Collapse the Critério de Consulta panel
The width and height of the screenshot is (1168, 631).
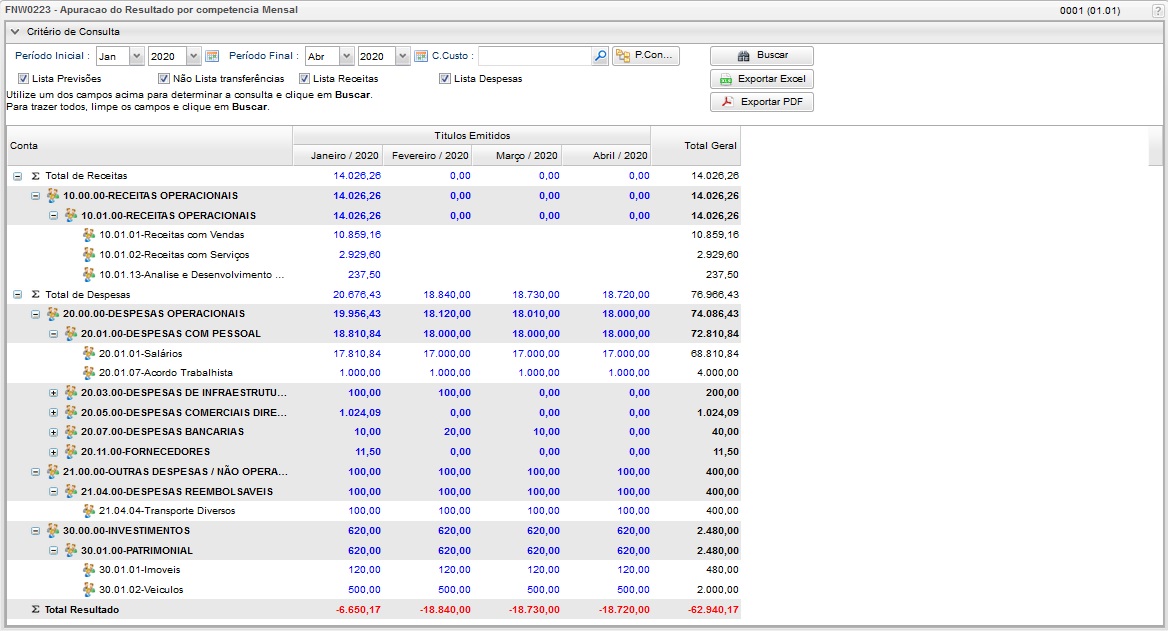(x=15, y=32)
